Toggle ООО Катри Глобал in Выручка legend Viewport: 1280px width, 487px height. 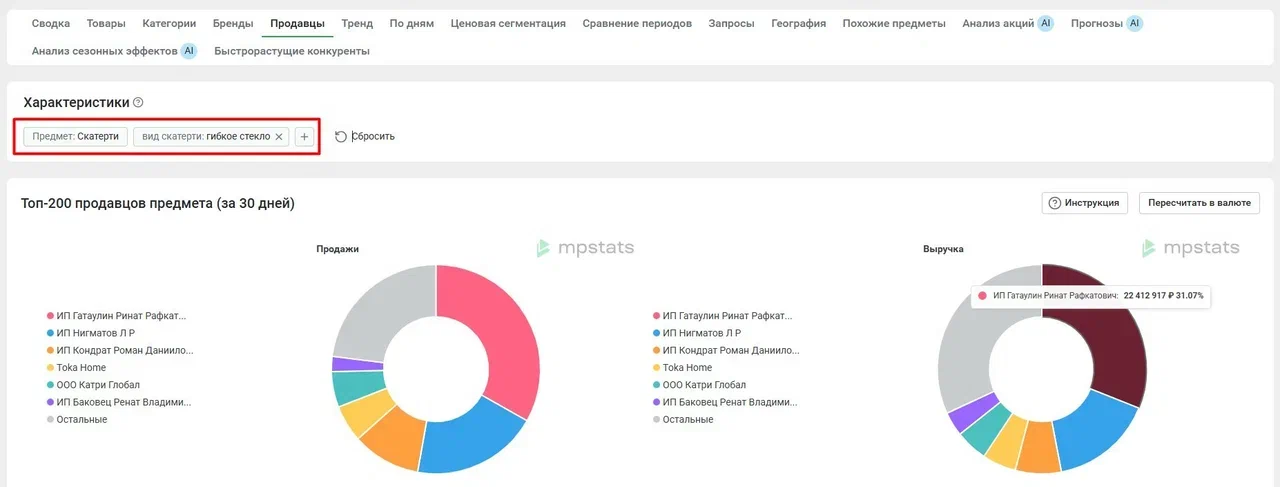[x=699, y=385]
